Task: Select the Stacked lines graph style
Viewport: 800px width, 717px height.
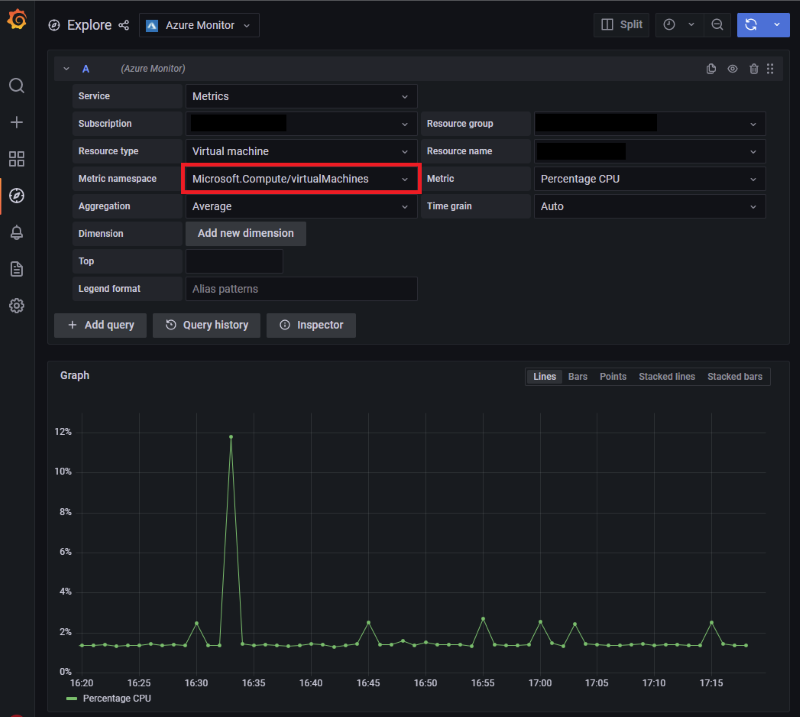Action: pos(667,377)
